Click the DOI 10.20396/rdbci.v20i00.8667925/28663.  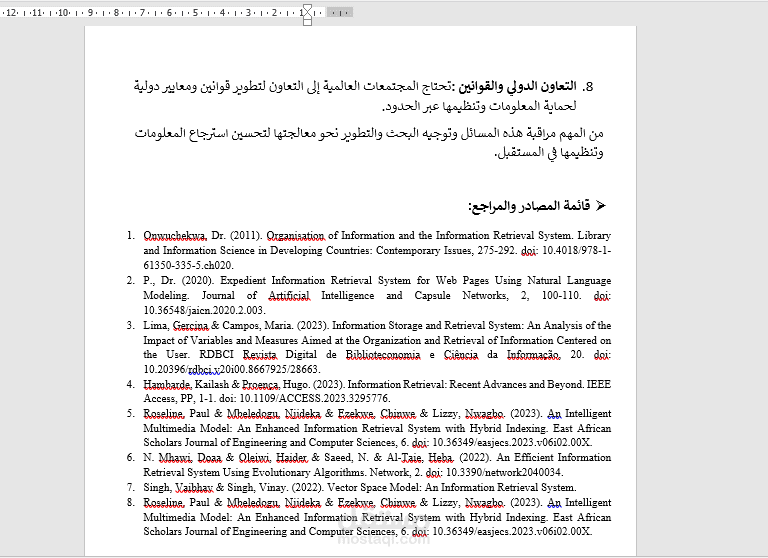[232, 369]
